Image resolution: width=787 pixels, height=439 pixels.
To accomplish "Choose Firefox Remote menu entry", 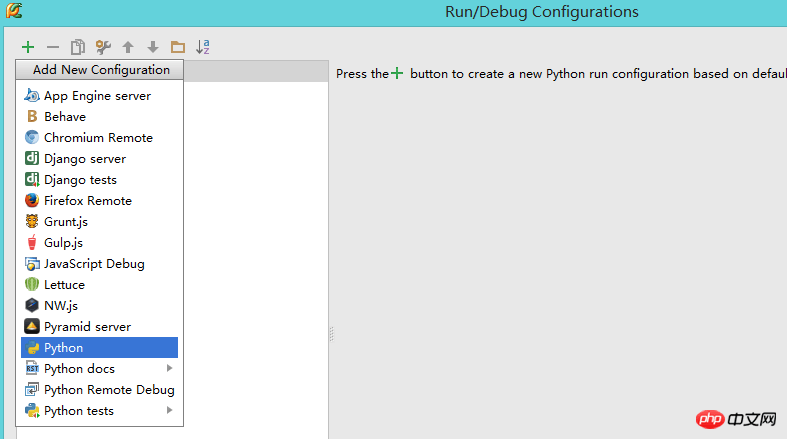I will click(x=99, y=201).
